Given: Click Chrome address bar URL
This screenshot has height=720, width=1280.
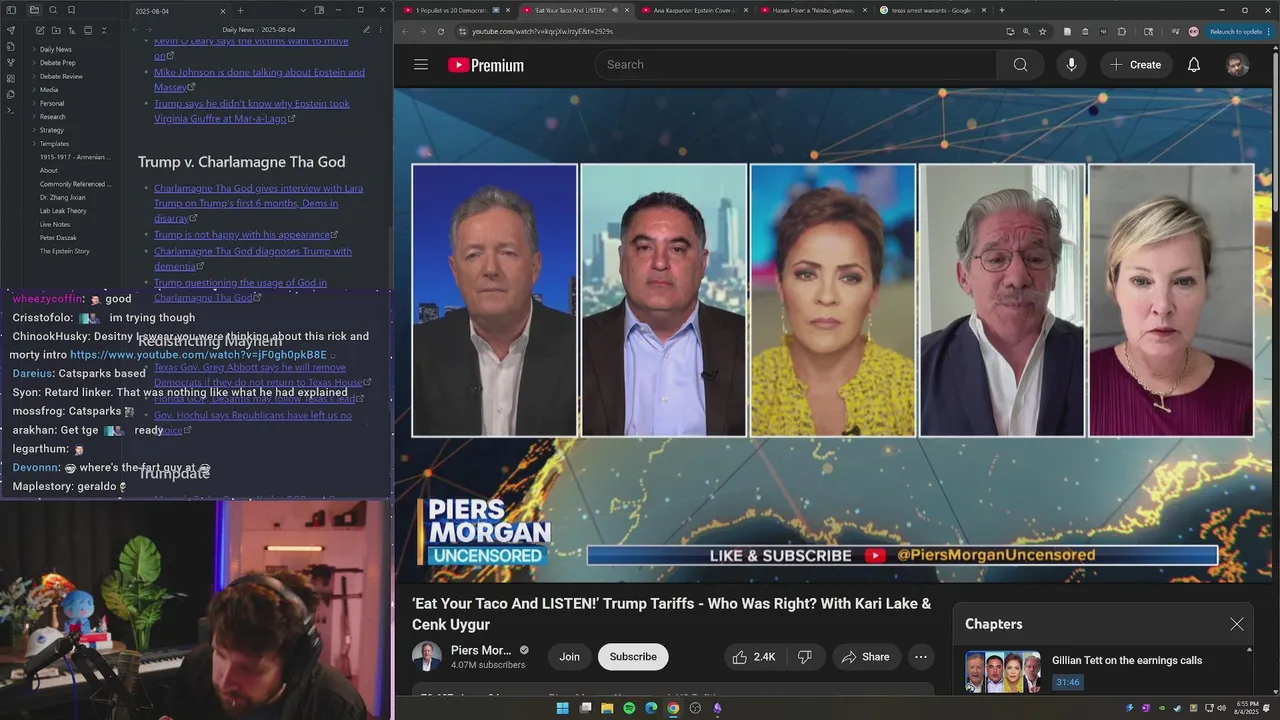Looking at the screenshot, I should point(543,31).
